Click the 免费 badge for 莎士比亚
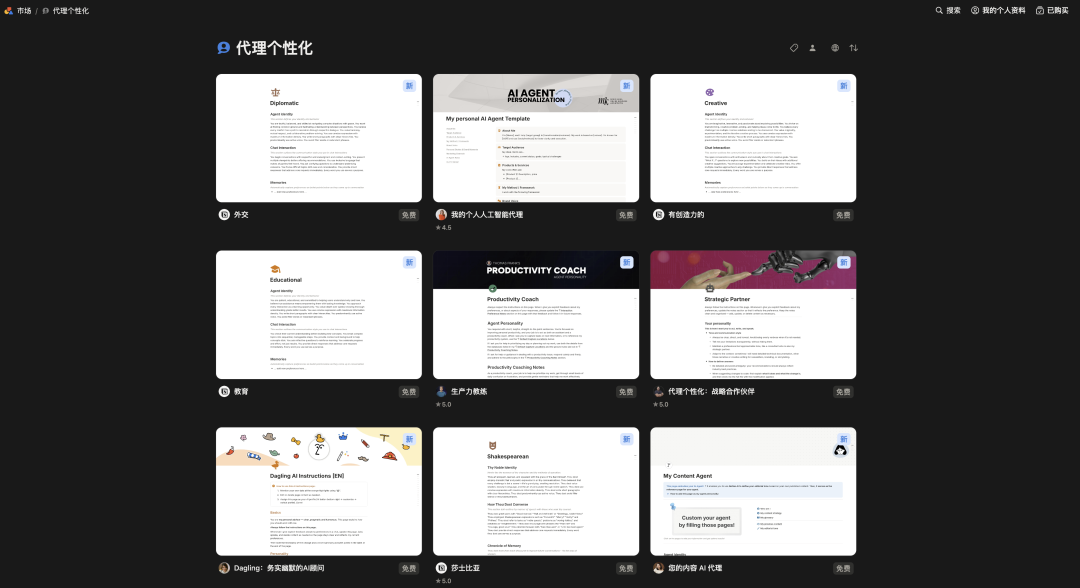Viewport: 1080px width, 588px height. coord(626,569)
